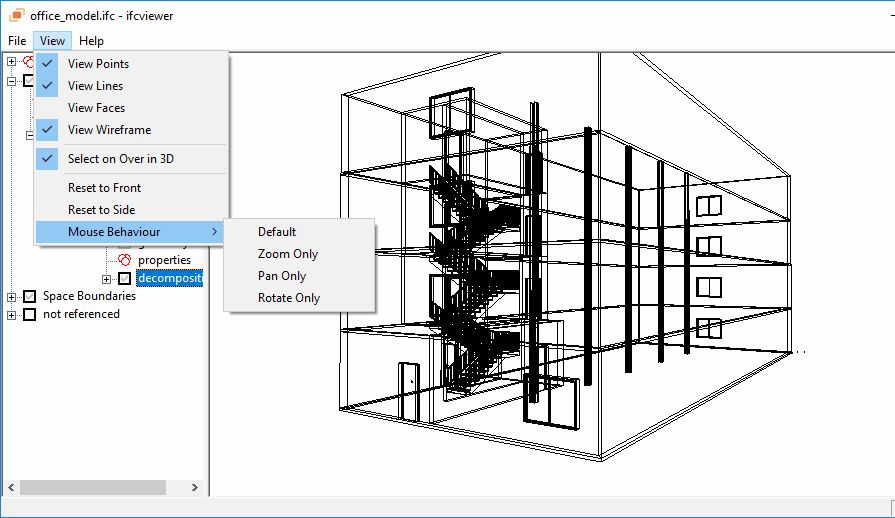The width and height of the screenshot is (895, 518).
Task: Expand the top red-icon tree node
Action: coord(11,61)
